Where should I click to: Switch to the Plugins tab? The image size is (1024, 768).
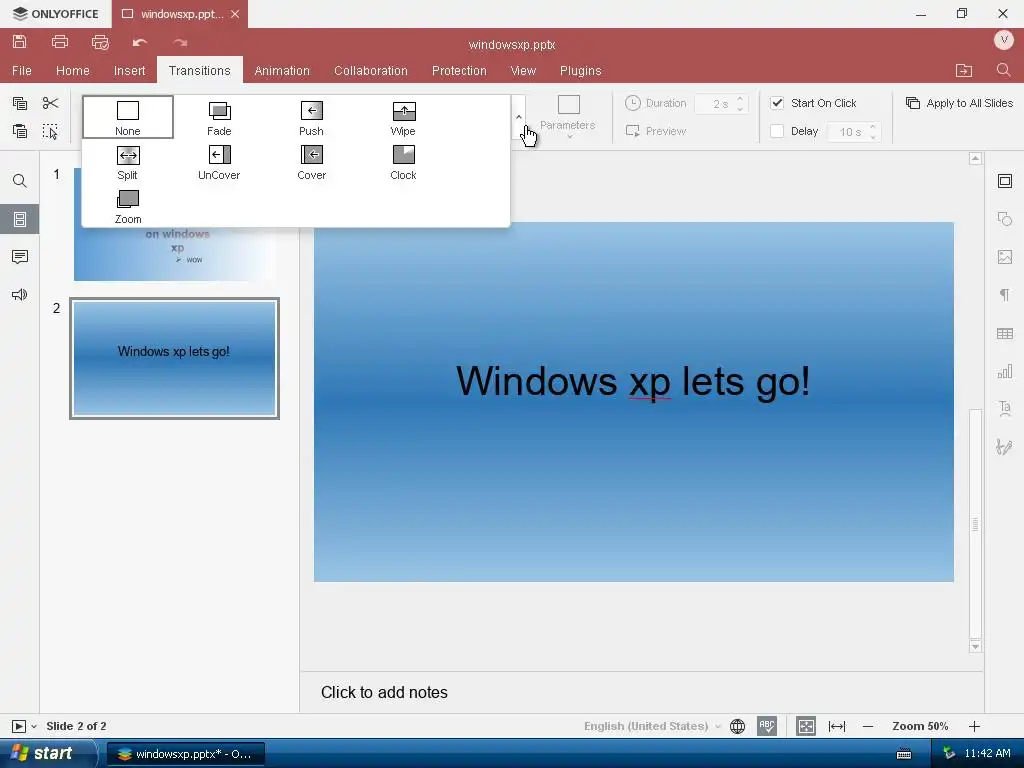pyautogui.click(x=581, y=71)
